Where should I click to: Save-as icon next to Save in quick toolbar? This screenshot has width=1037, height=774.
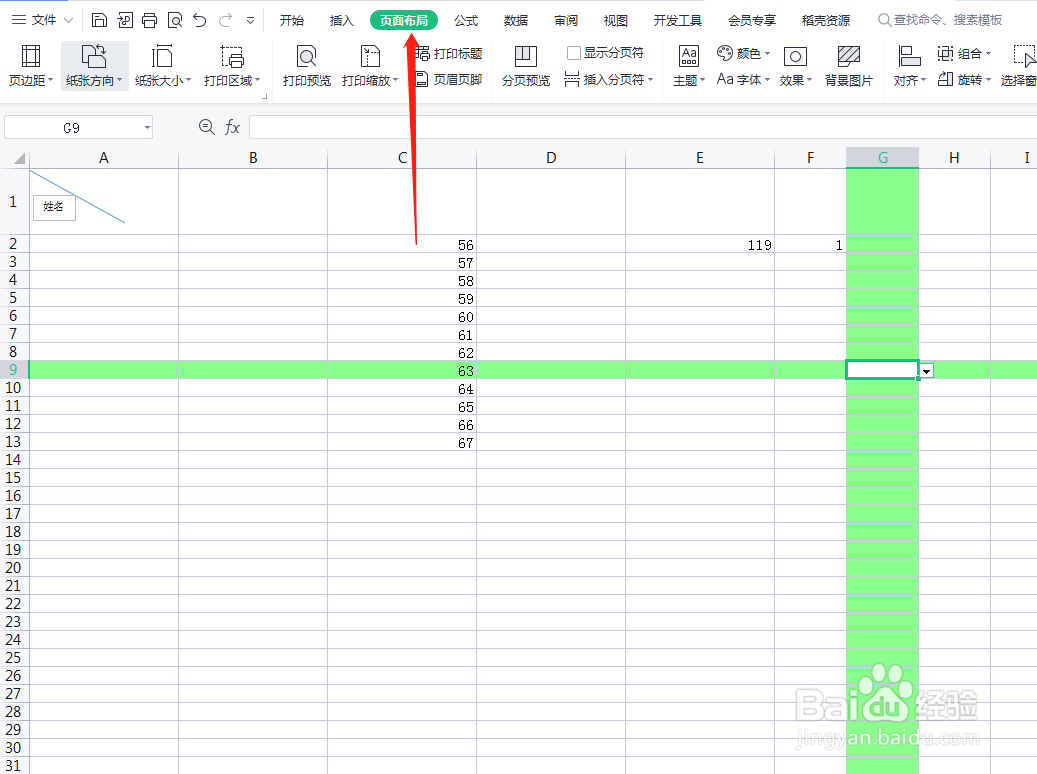tap(124, 21)
